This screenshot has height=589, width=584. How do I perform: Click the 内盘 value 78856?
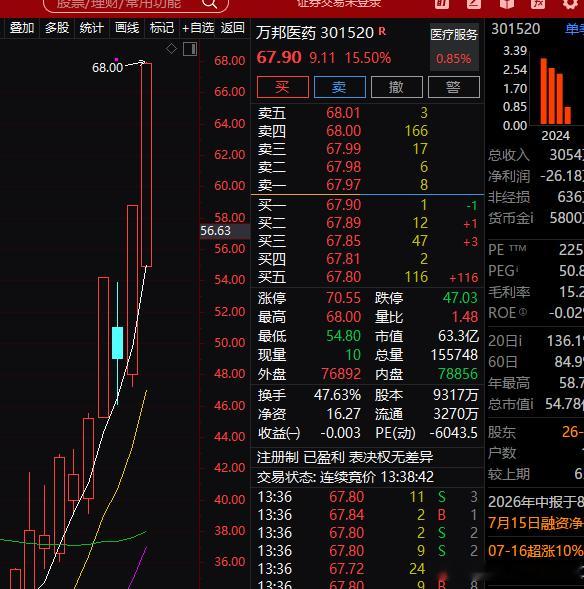click(x=458, y=374)
